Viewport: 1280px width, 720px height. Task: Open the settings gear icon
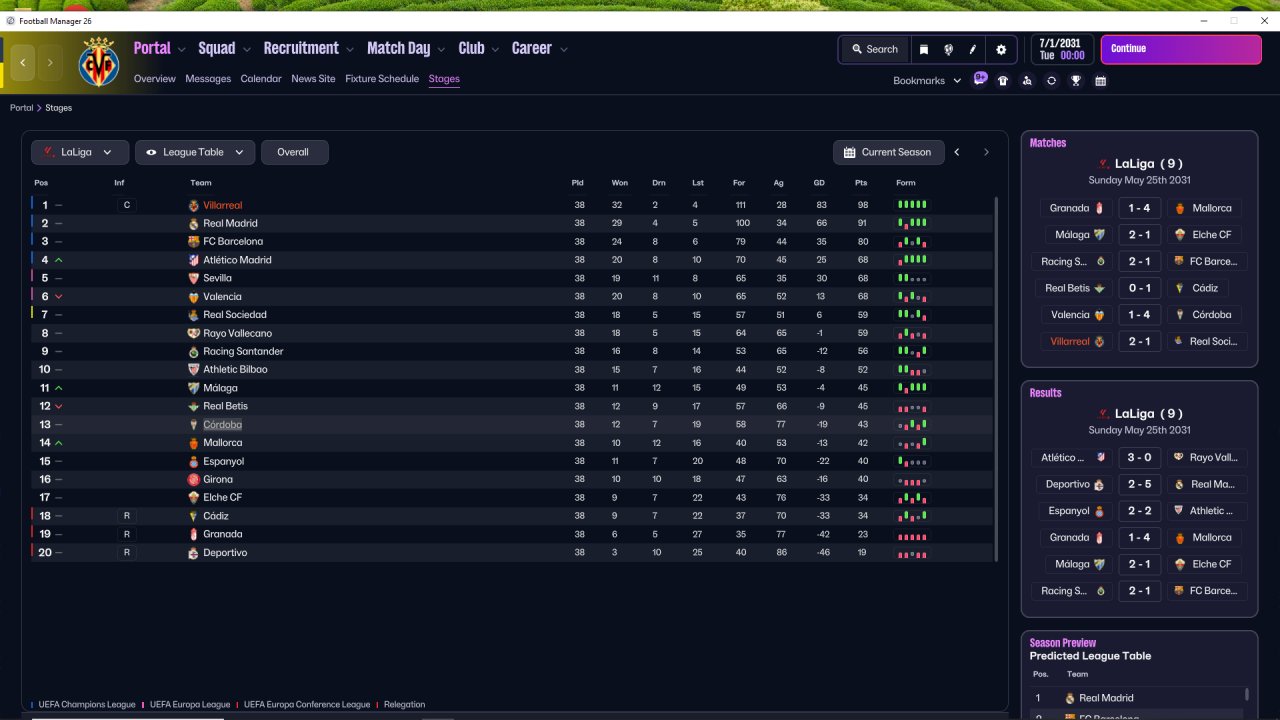pos(1001,49)
